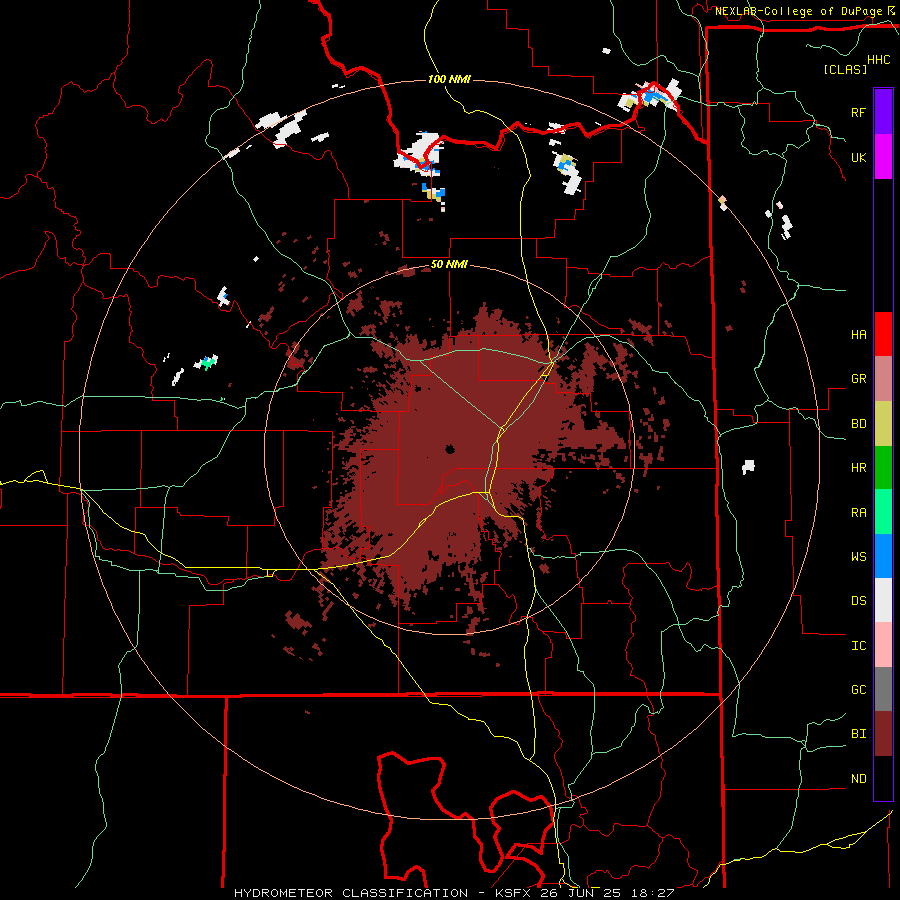Click the WS legend label
Viewport: 900px width, 900px height.
[858, 557]
